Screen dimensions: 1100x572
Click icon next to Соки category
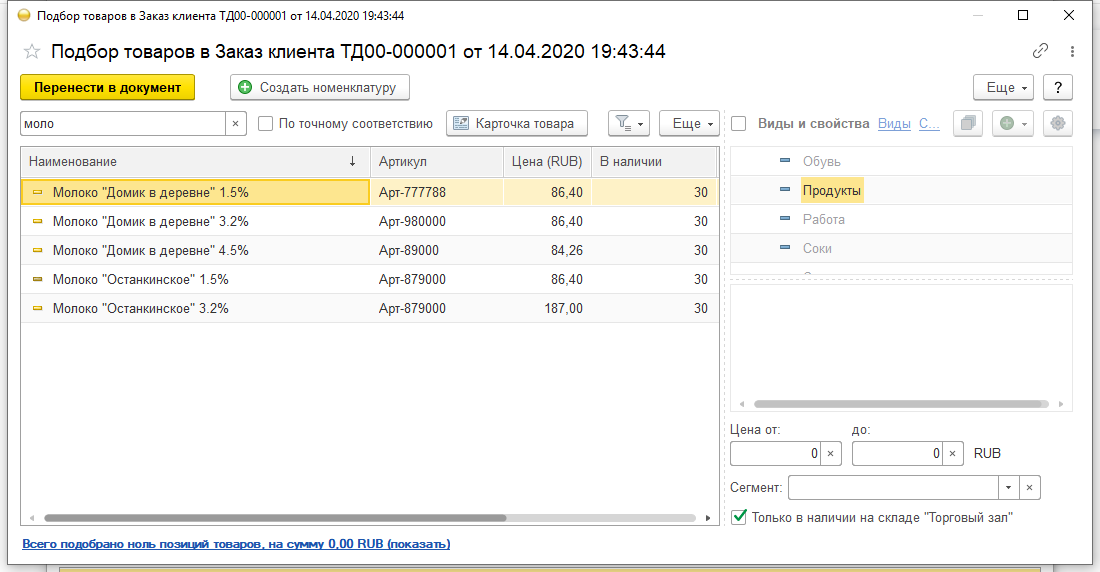tap(785, 248)
